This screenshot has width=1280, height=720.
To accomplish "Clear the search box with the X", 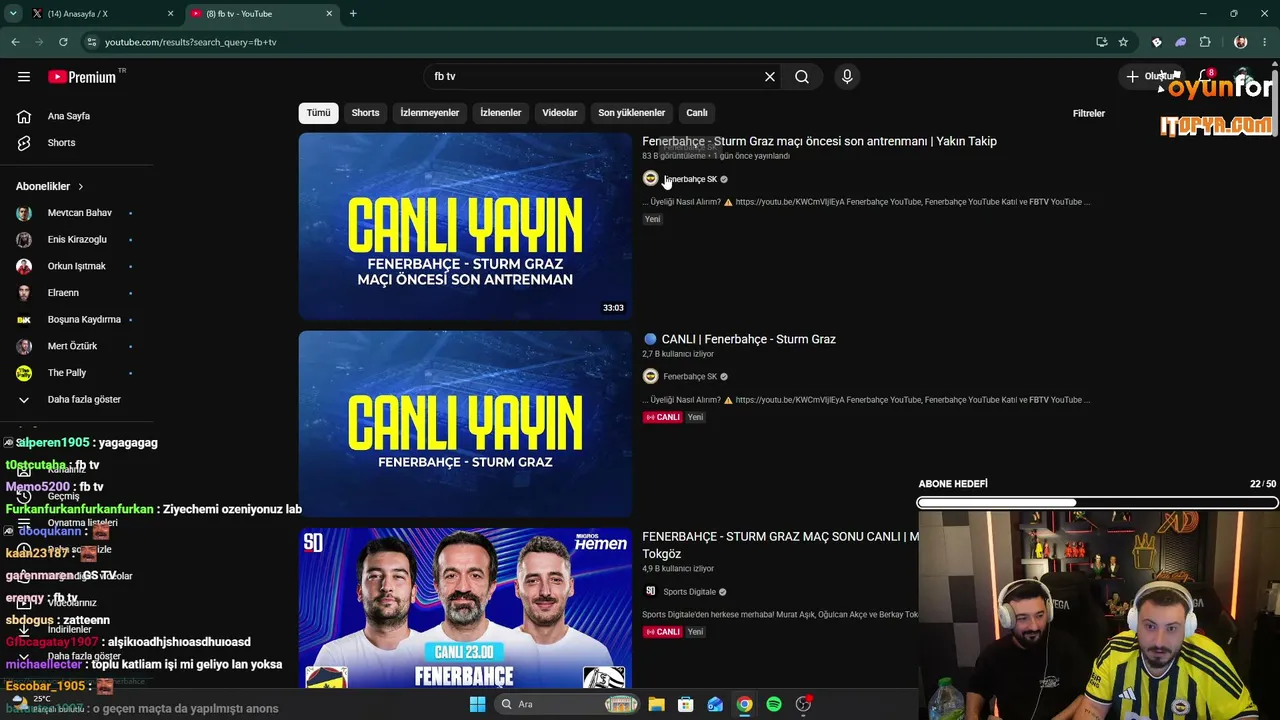I will pos(770,77).
